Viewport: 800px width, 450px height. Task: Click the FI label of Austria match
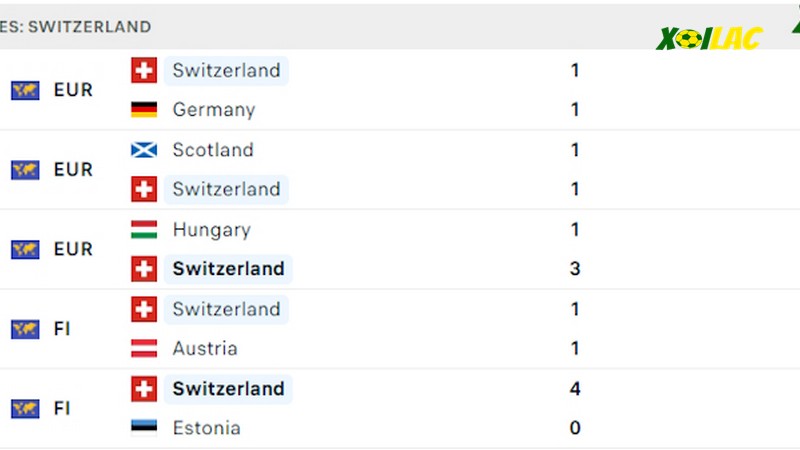click(x=62, y=329)
